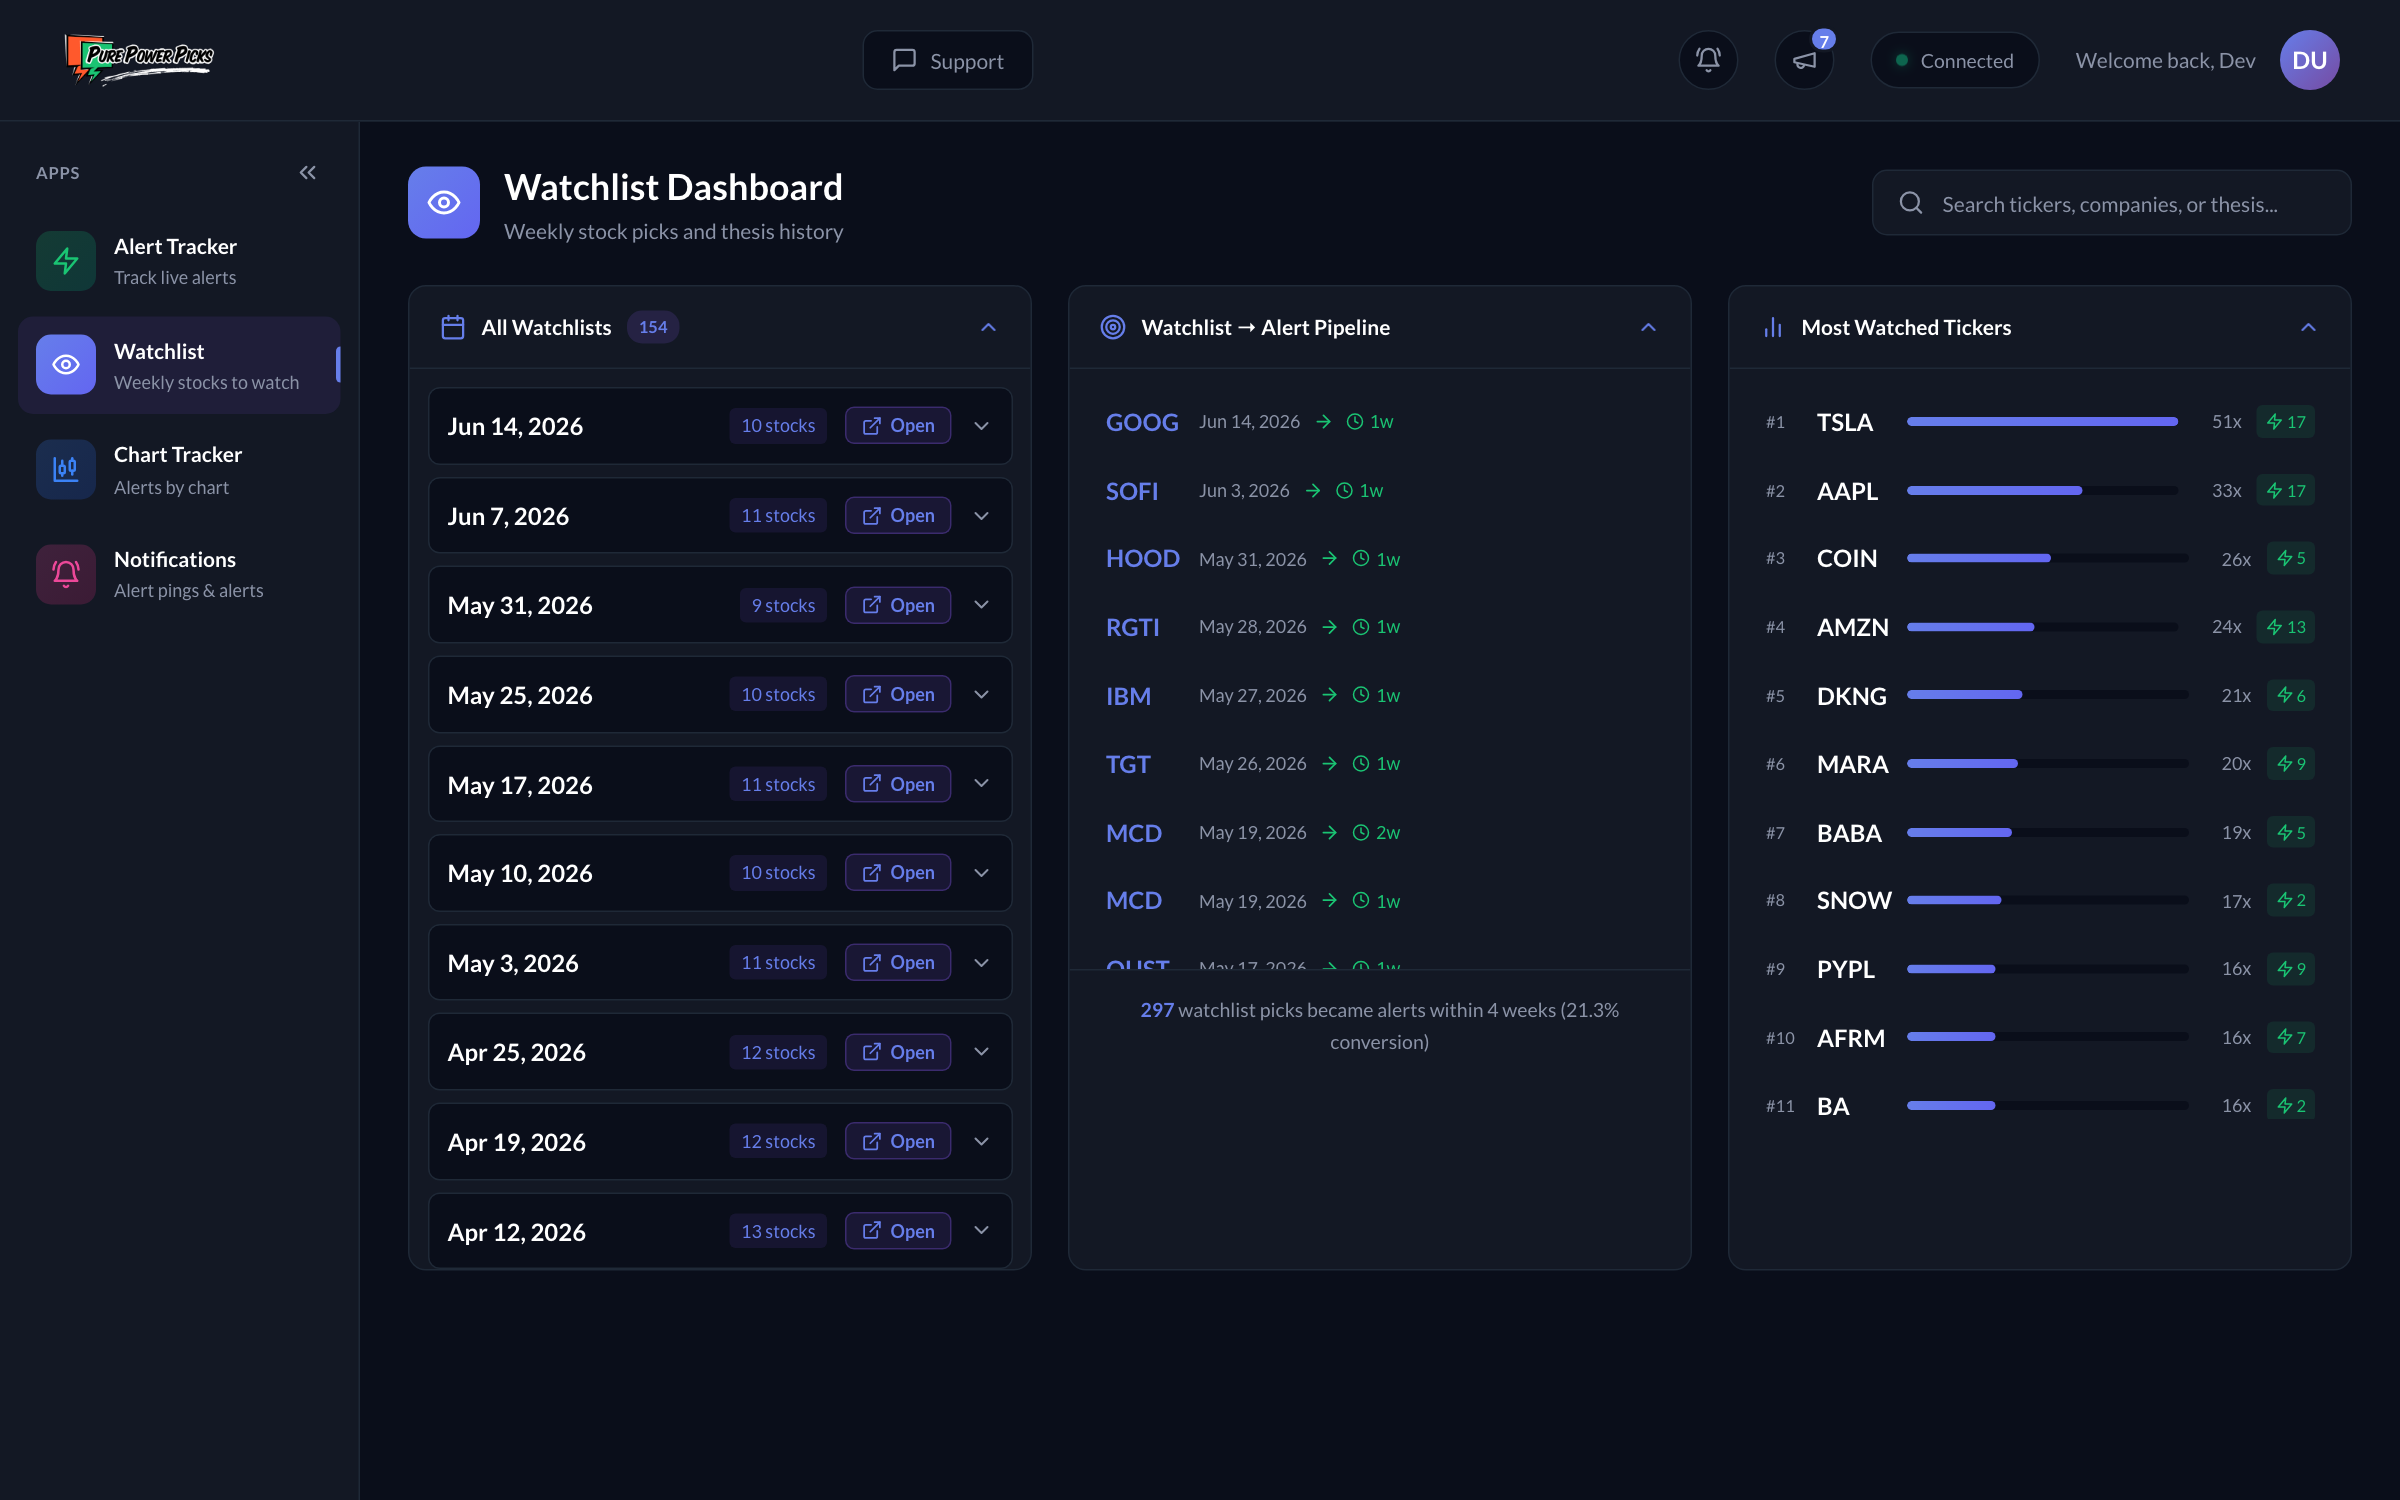Image resolution: width=2400 pixels, height=1500 pixels.
Task: Expand the Jun 14, 2026 watchlist
Action: click(982, 426)
